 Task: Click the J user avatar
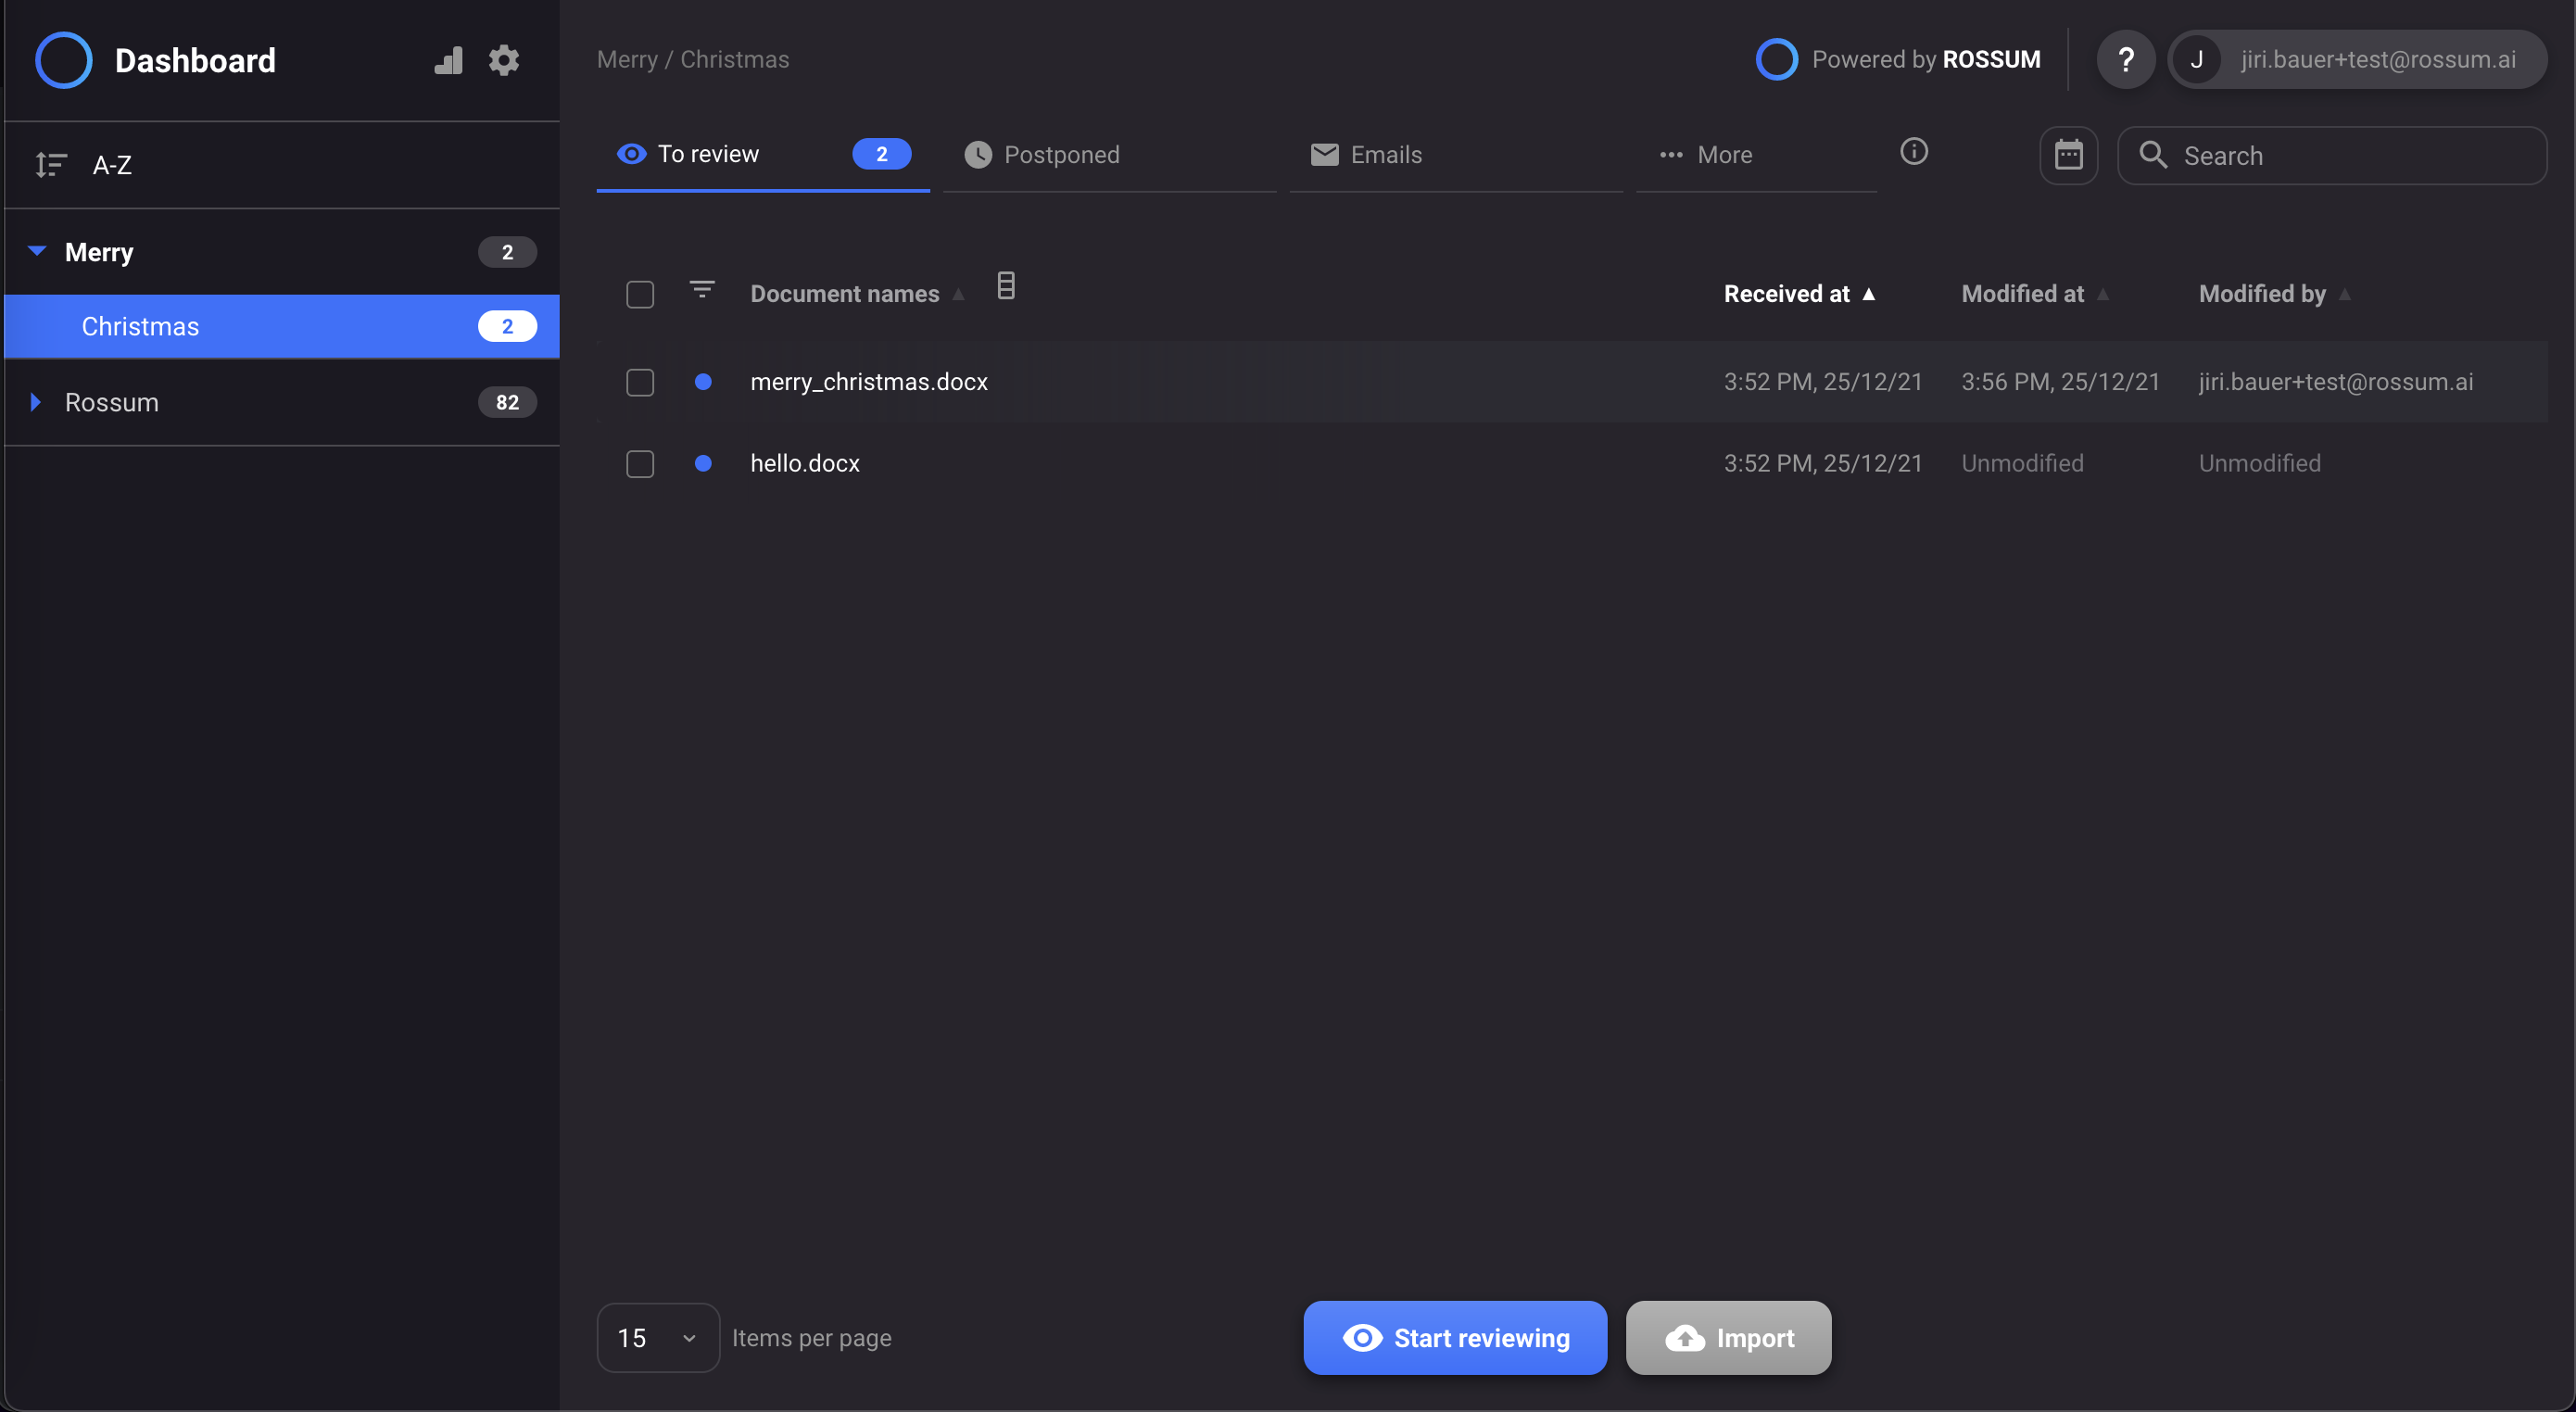(x=2197, y=60)
